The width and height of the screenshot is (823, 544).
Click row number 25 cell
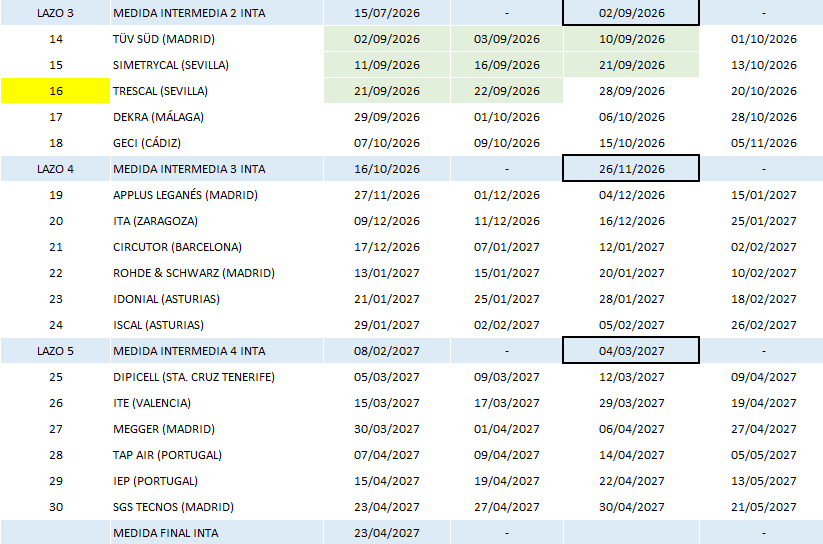(55, 377)
